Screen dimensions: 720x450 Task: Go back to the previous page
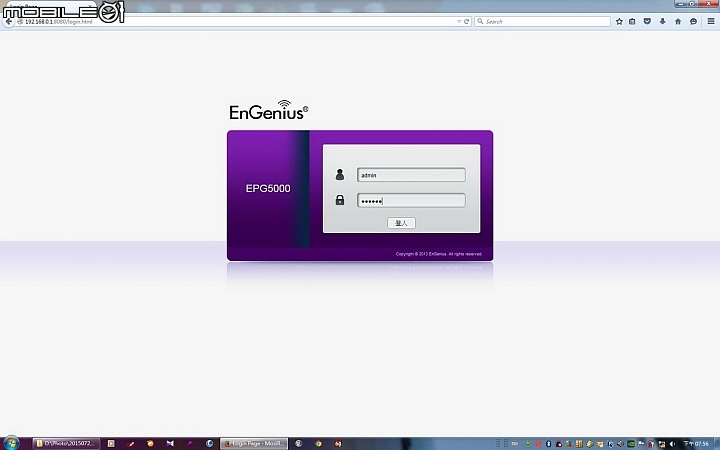tap(8, 22)
